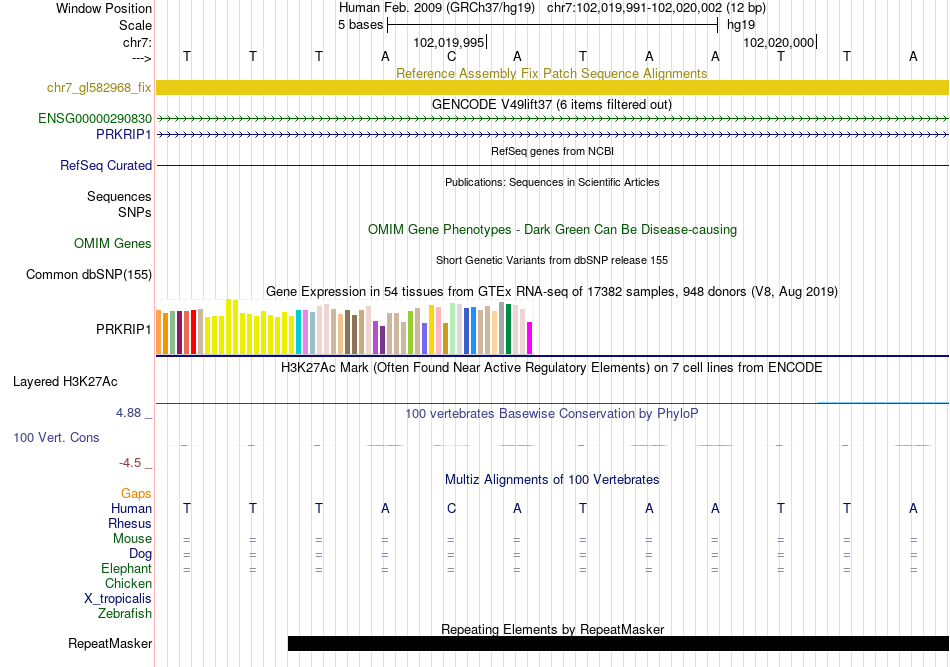Click the 5 bases scale bar label

(x=360, y=25)
